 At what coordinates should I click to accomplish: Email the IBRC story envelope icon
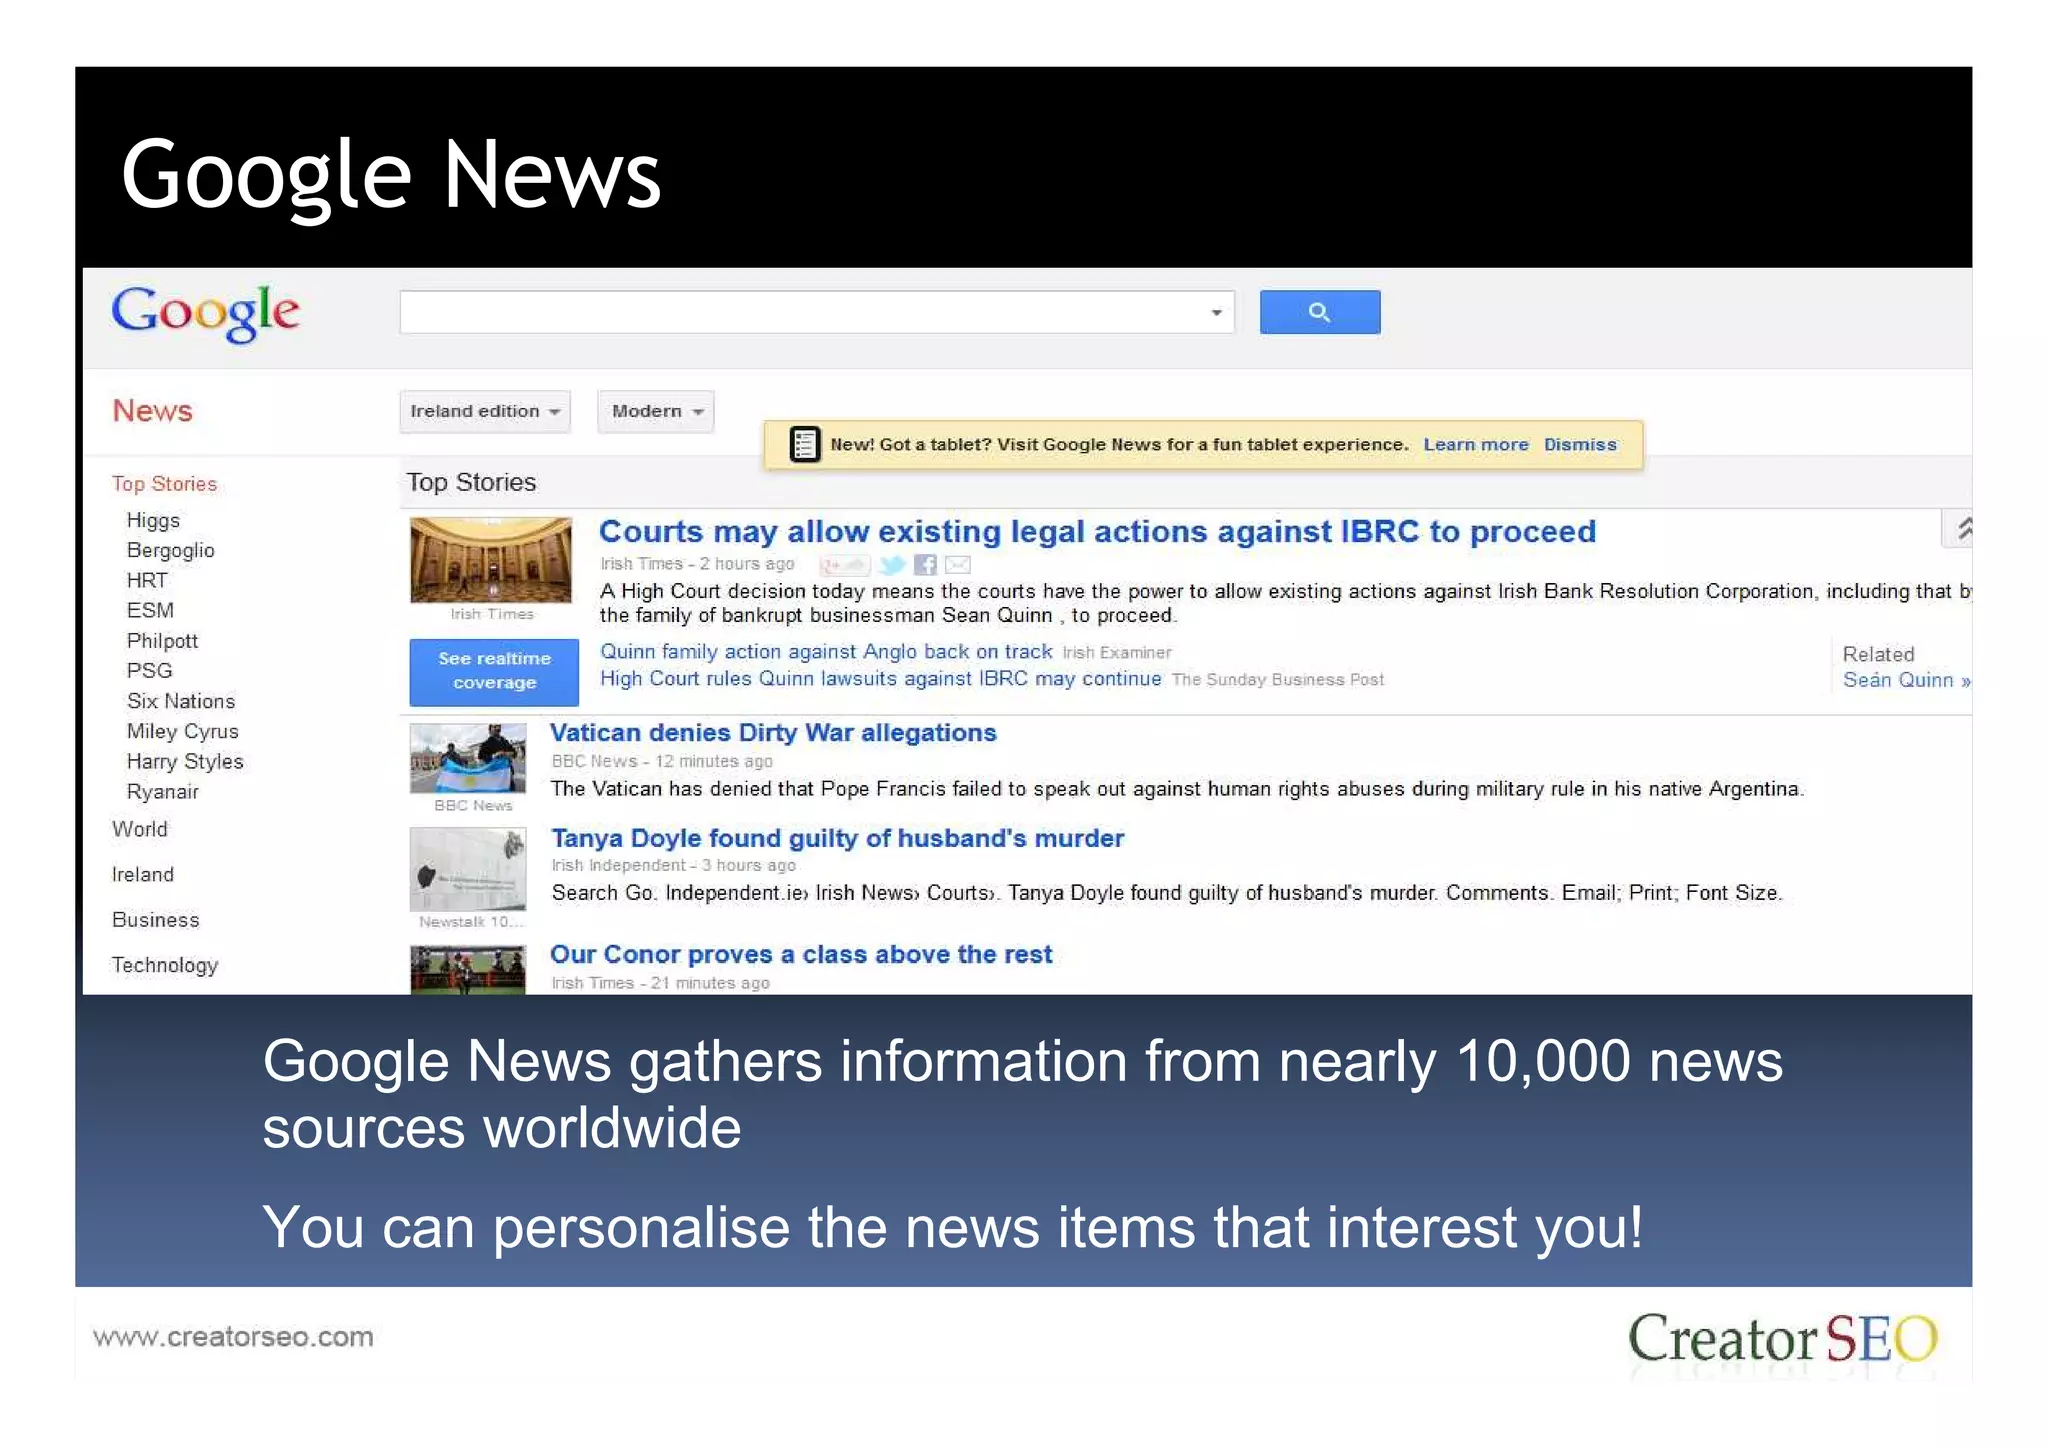tap(958, 565)
